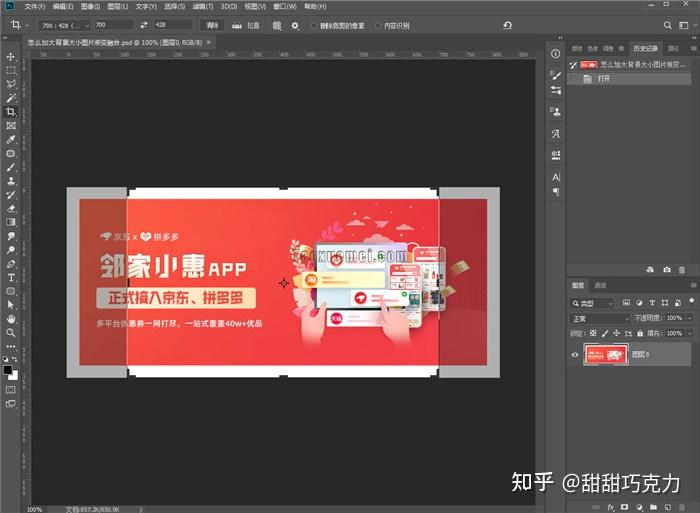Open opacity slider dropdown arrow
The width and height of the screenshot is (700, 513).
690,318
